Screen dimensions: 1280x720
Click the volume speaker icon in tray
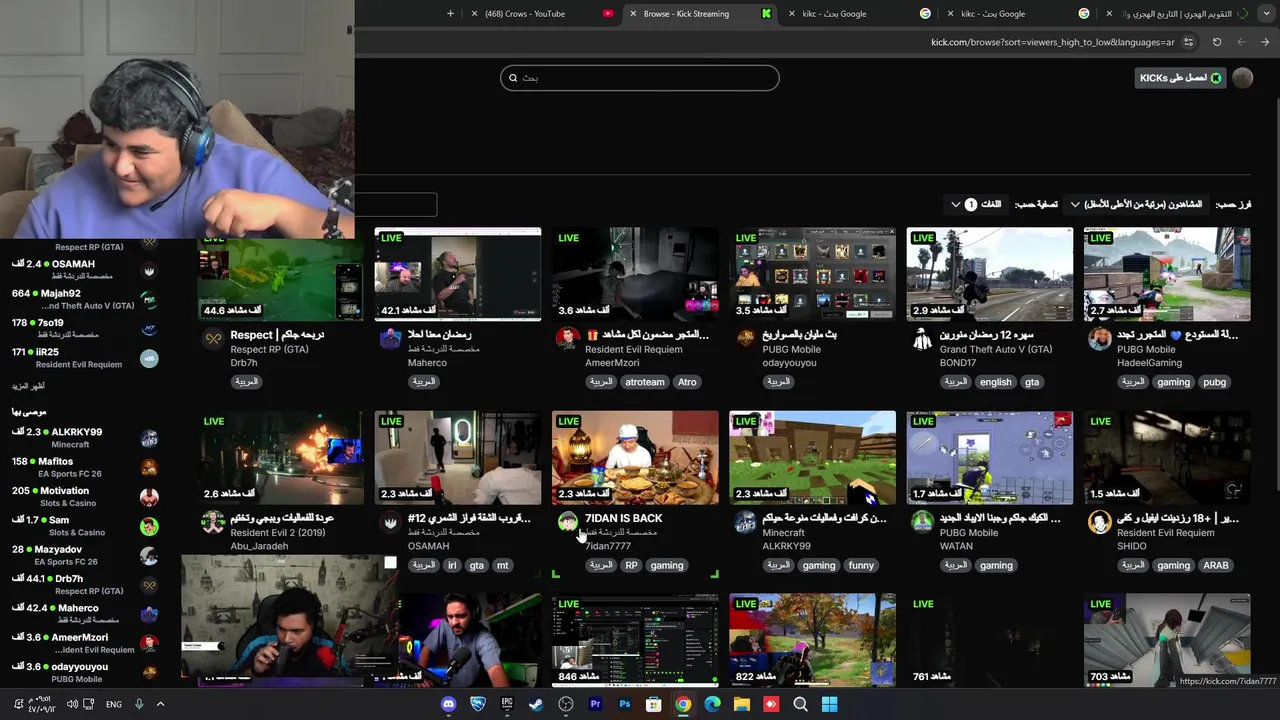pos(72,704)
